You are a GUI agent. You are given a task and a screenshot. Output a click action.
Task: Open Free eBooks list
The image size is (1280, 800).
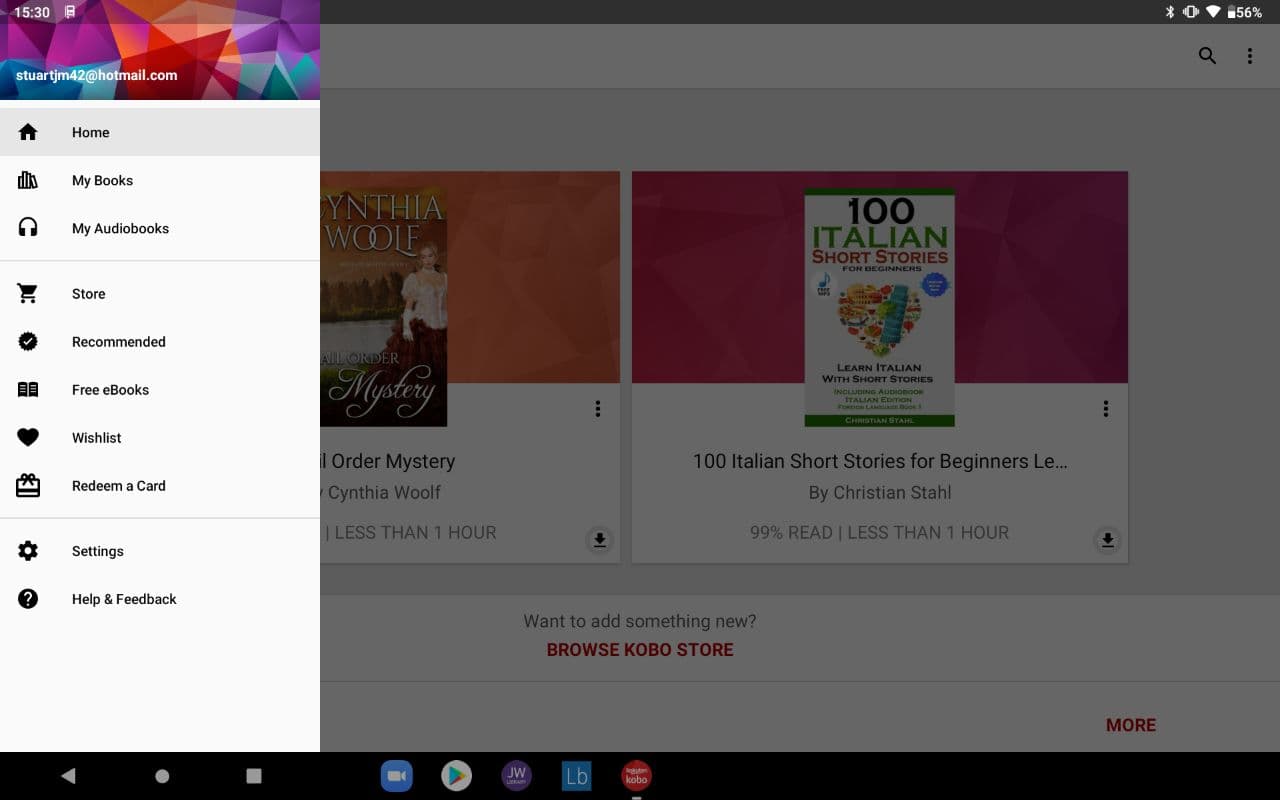click(160, 390)
